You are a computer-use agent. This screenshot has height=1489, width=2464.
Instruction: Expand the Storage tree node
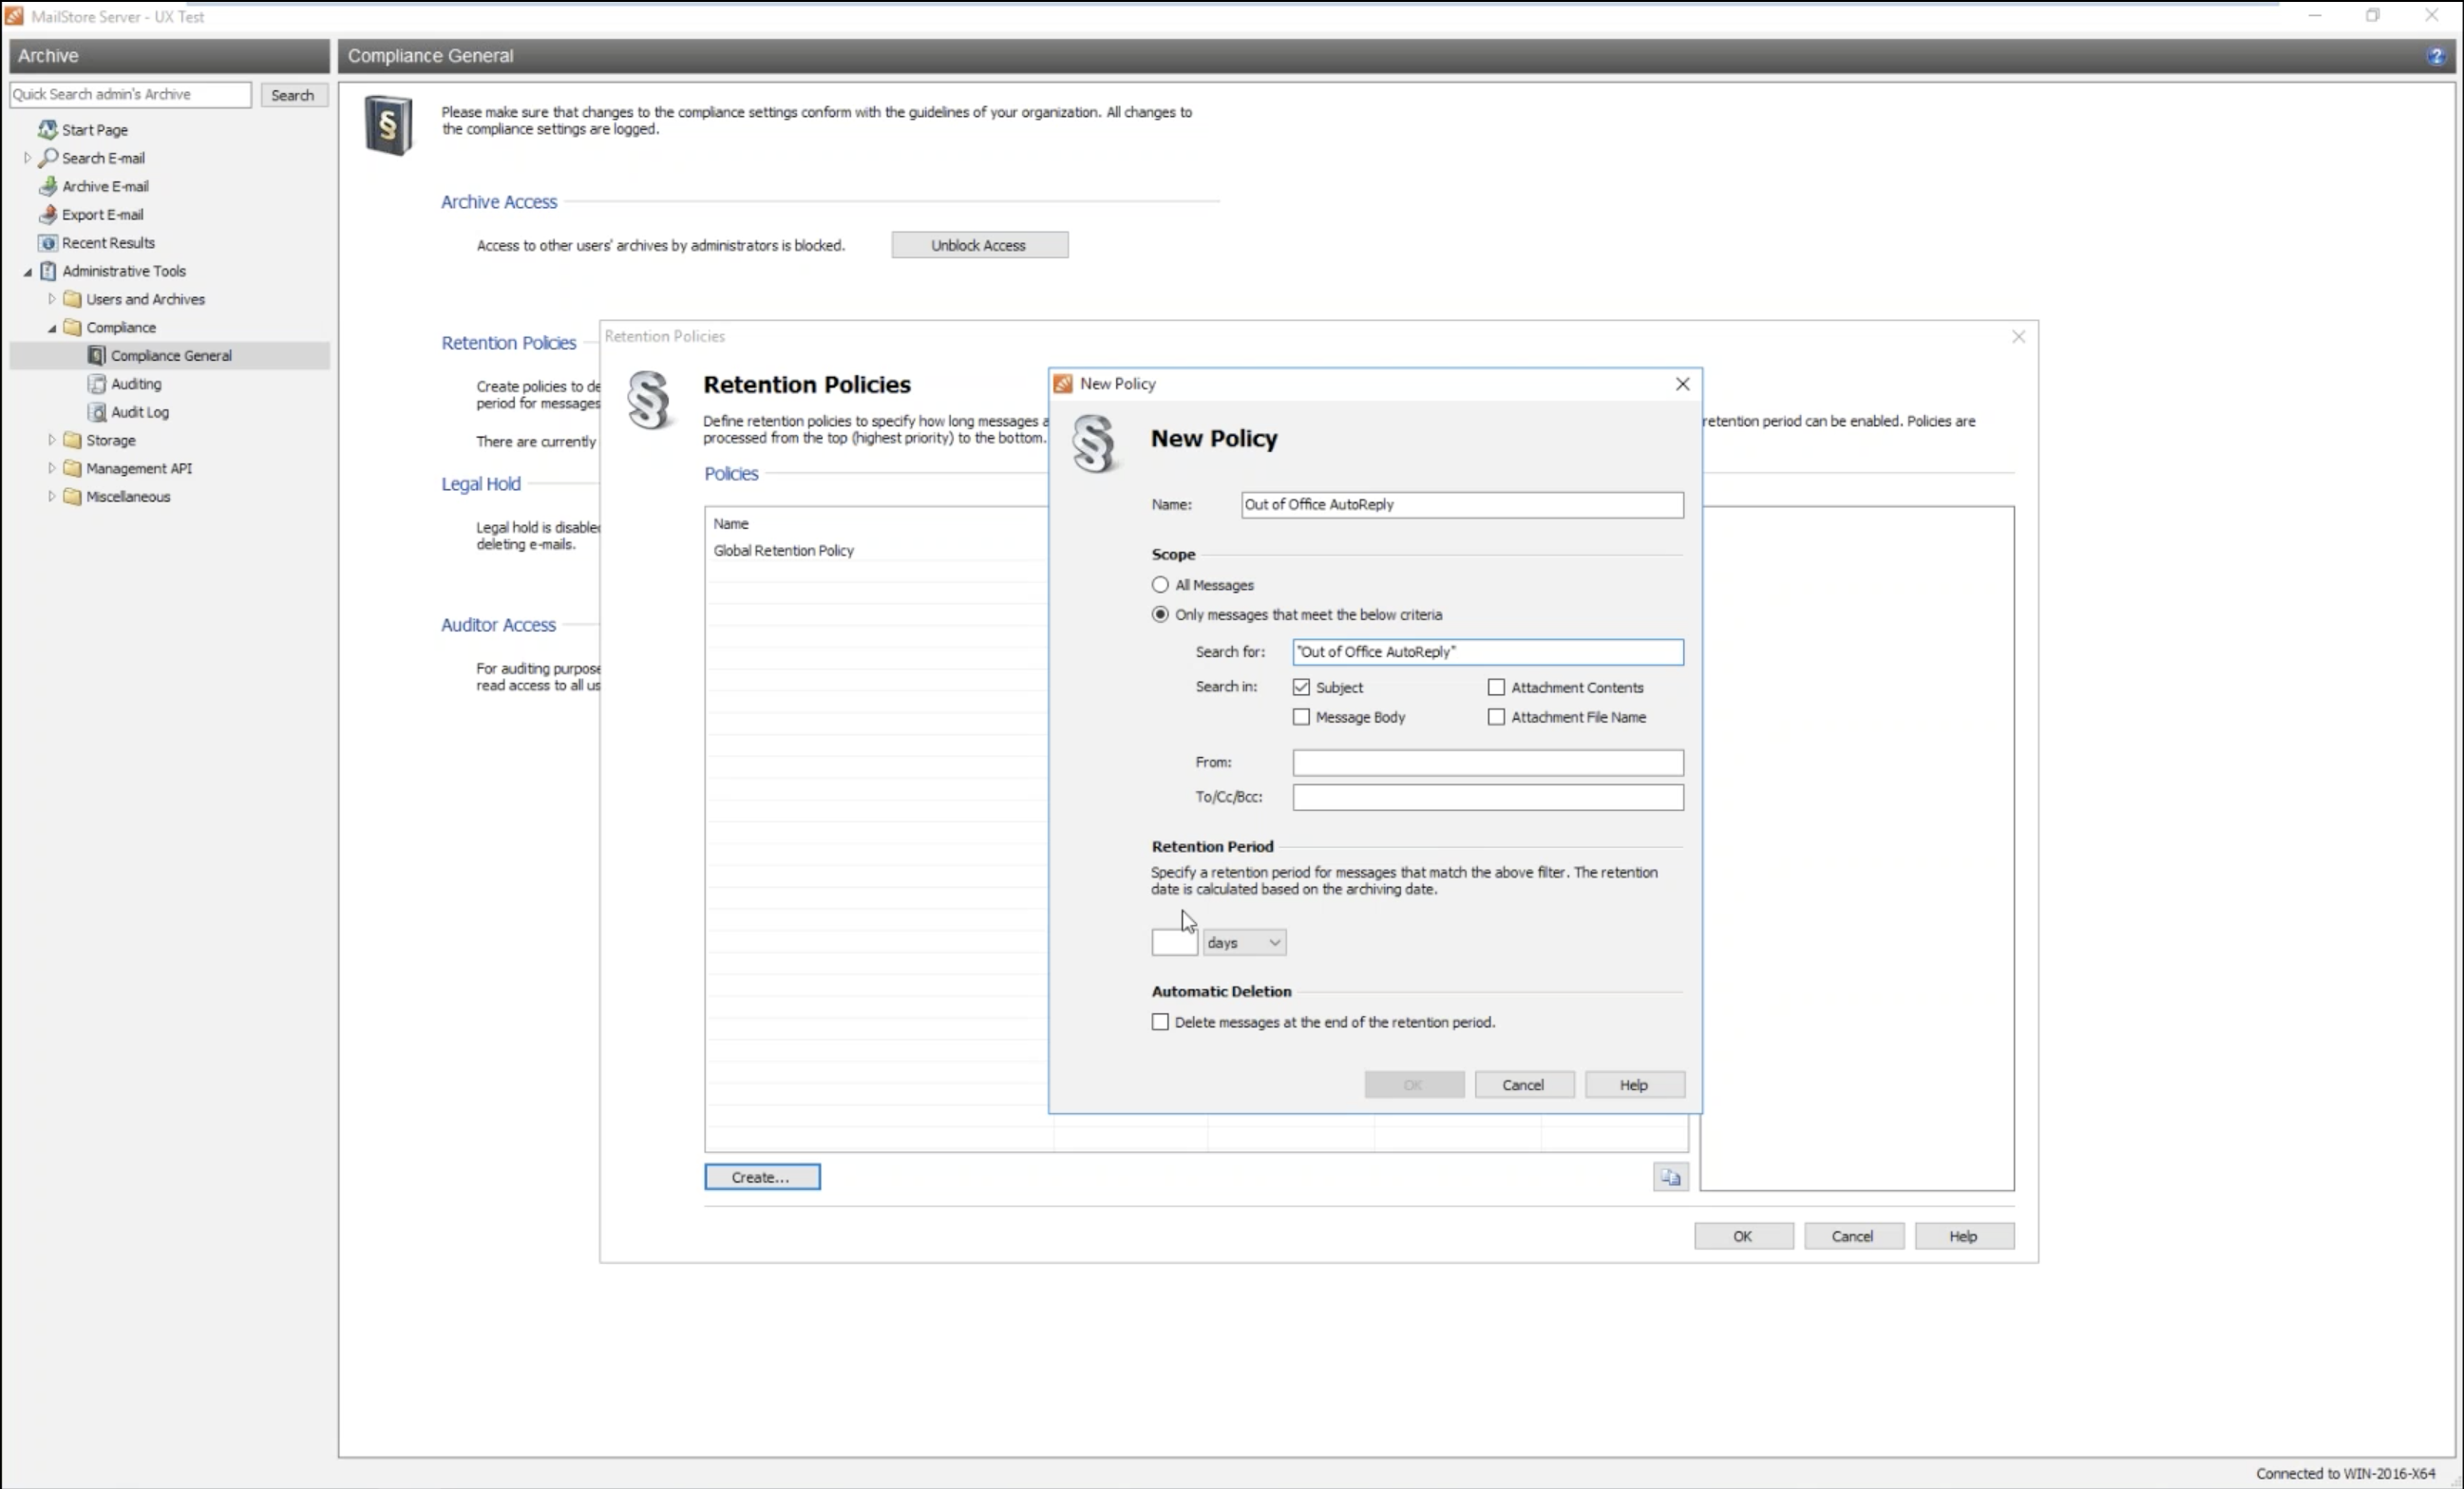52,440
